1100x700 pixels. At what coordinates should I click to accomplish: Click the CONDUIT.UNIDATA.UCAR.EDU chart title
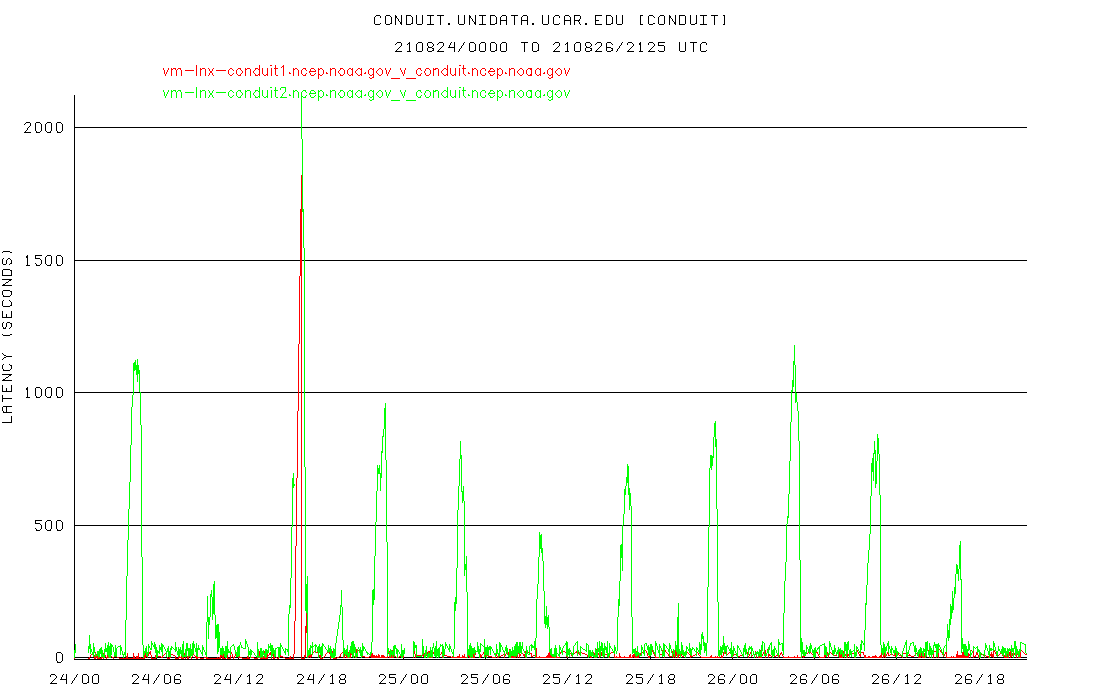point(550,20)
